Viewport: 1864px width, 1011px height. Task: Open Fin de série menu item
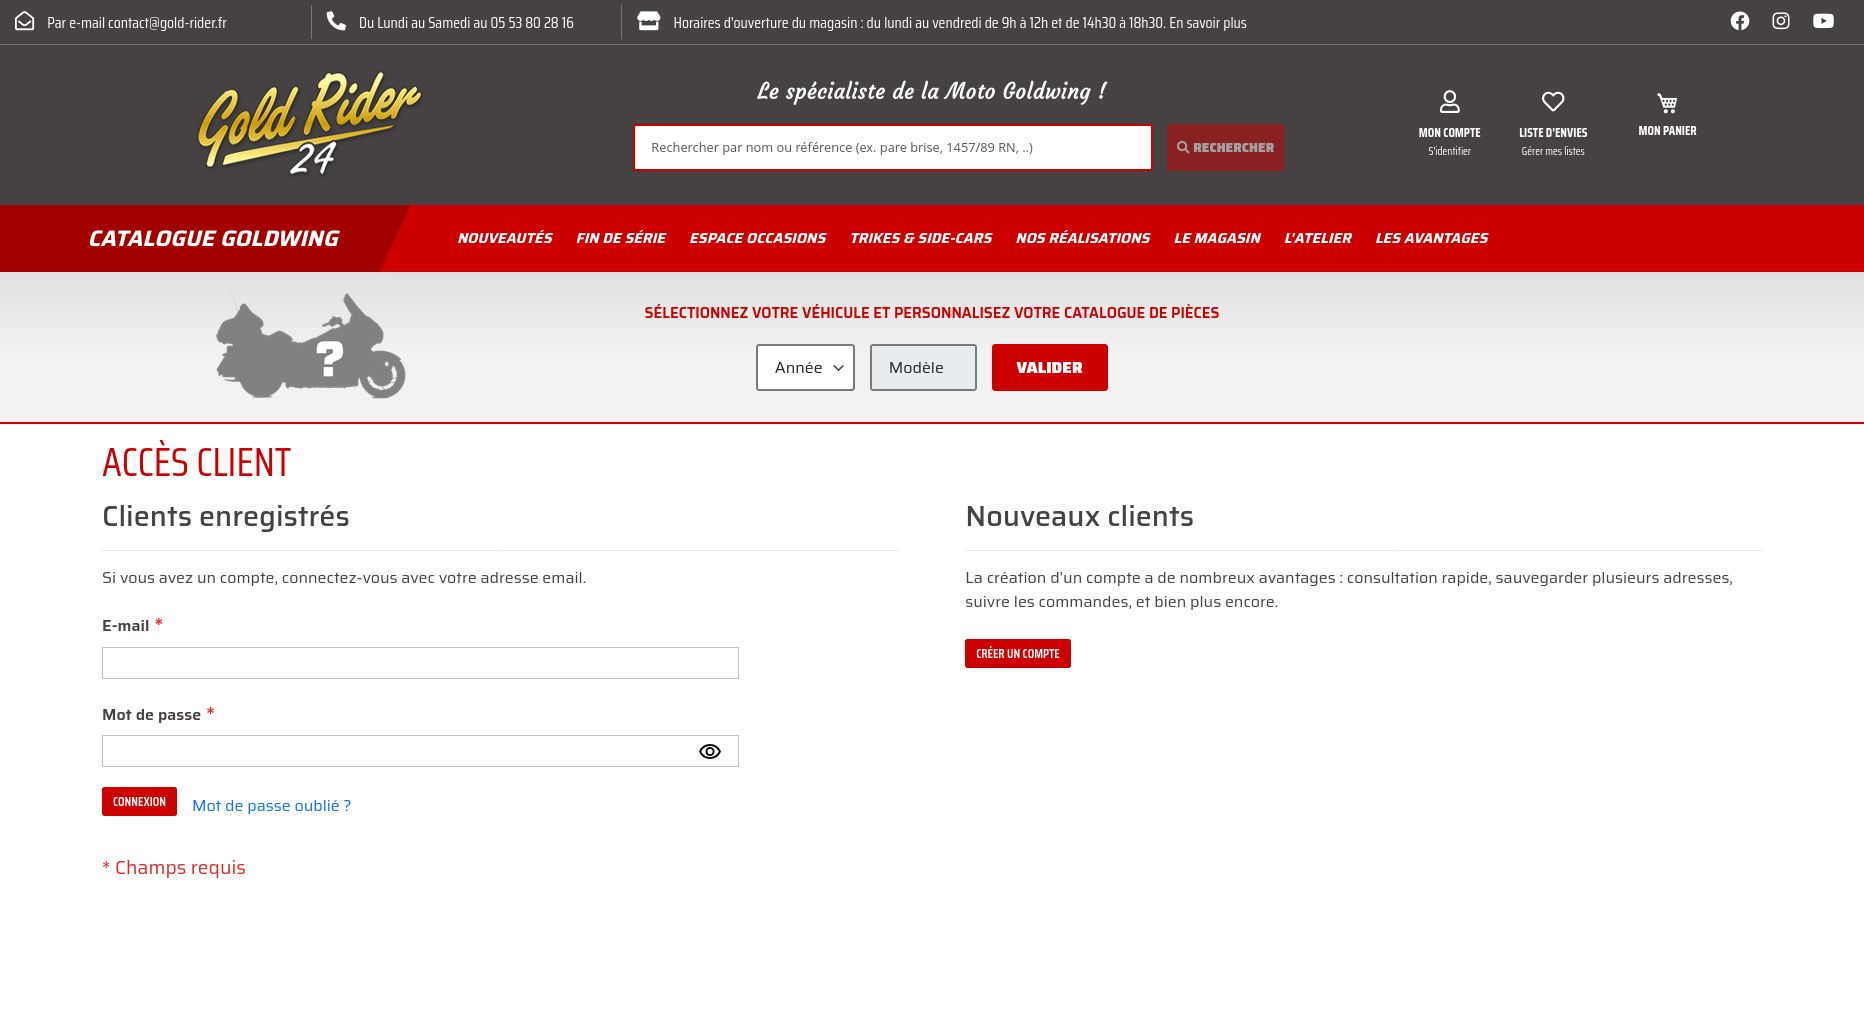pyautogui.click(x=621, y=238)
